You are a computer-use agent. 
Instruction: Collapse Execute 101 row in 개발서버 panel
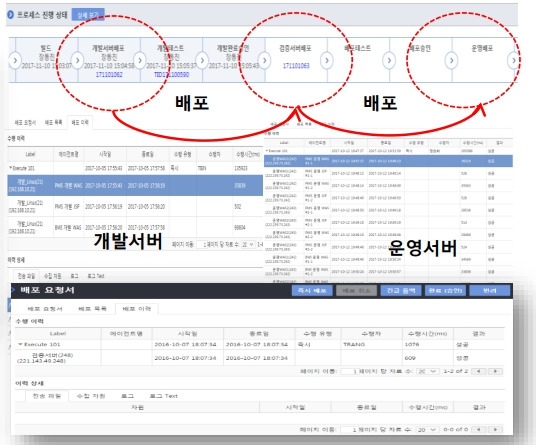11,168
